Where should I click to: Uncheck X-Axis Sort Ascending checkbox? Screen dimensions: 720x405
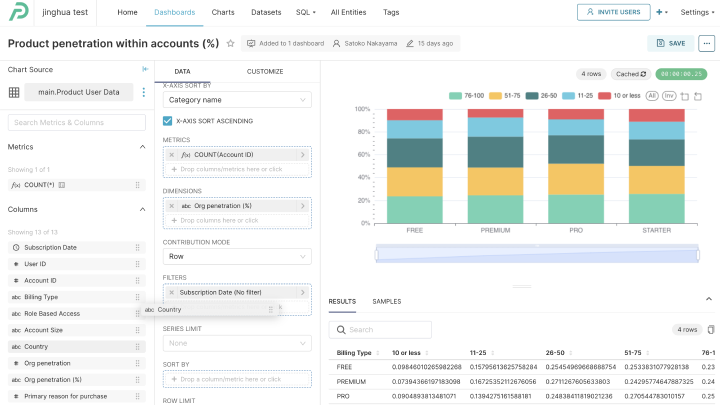pyautogui.click(x=168, y=121)
